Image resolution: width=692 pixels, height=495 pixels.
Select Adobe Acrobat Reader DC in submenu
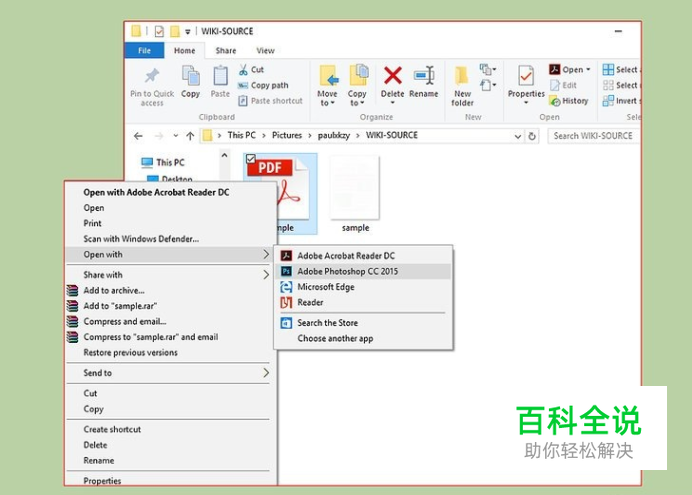click(363, 256)
